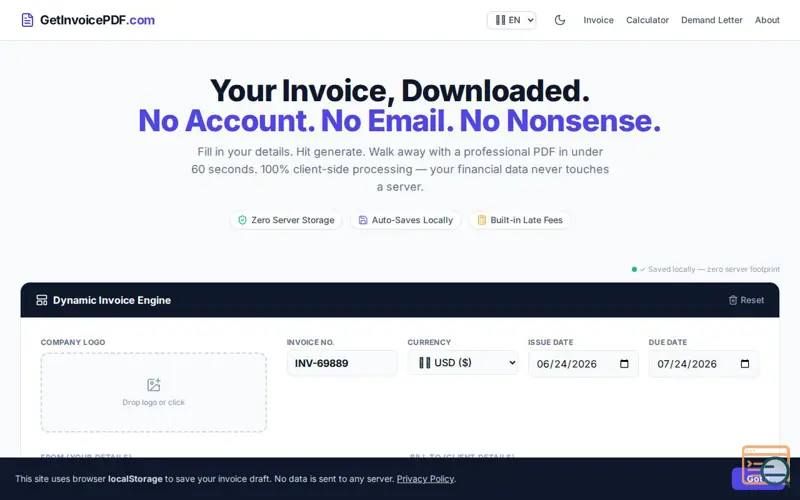This screenshot has width=800, height=500.
Task: Open the Calculator nav item
Action: 647,20
